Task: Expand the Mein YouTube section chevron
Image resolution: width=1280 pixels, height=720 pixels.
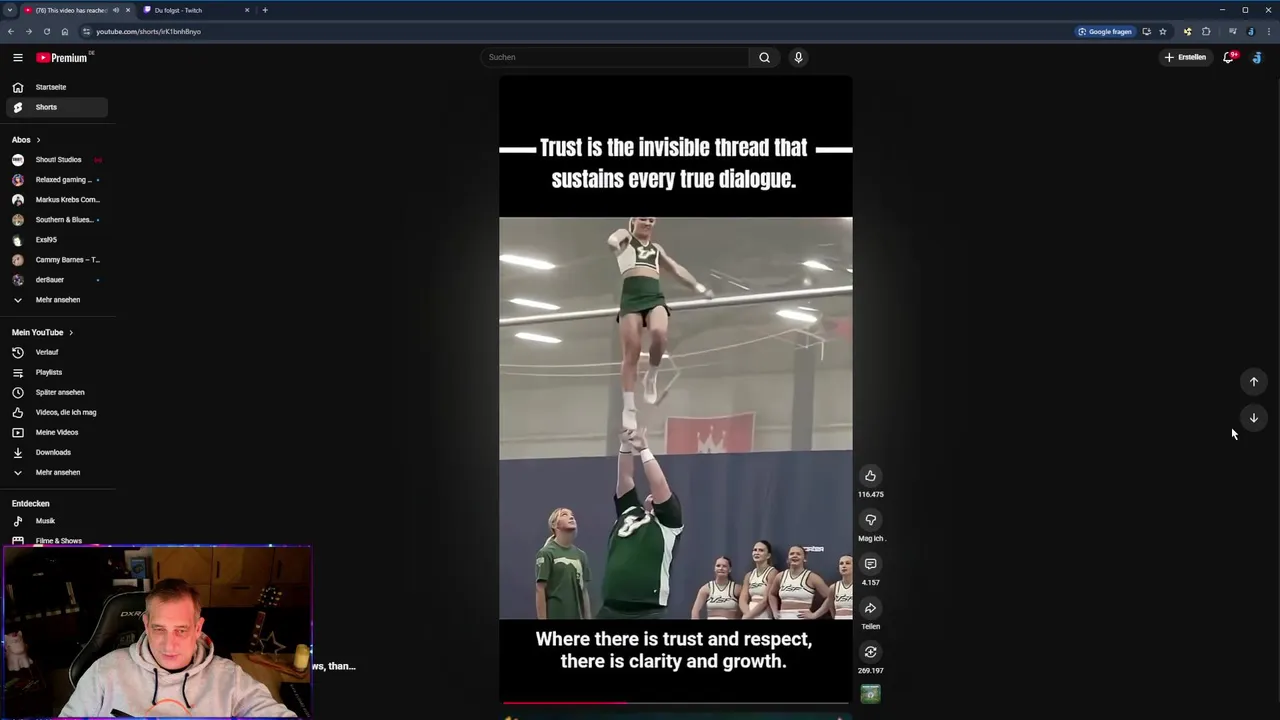Action: tap(70, 332)
